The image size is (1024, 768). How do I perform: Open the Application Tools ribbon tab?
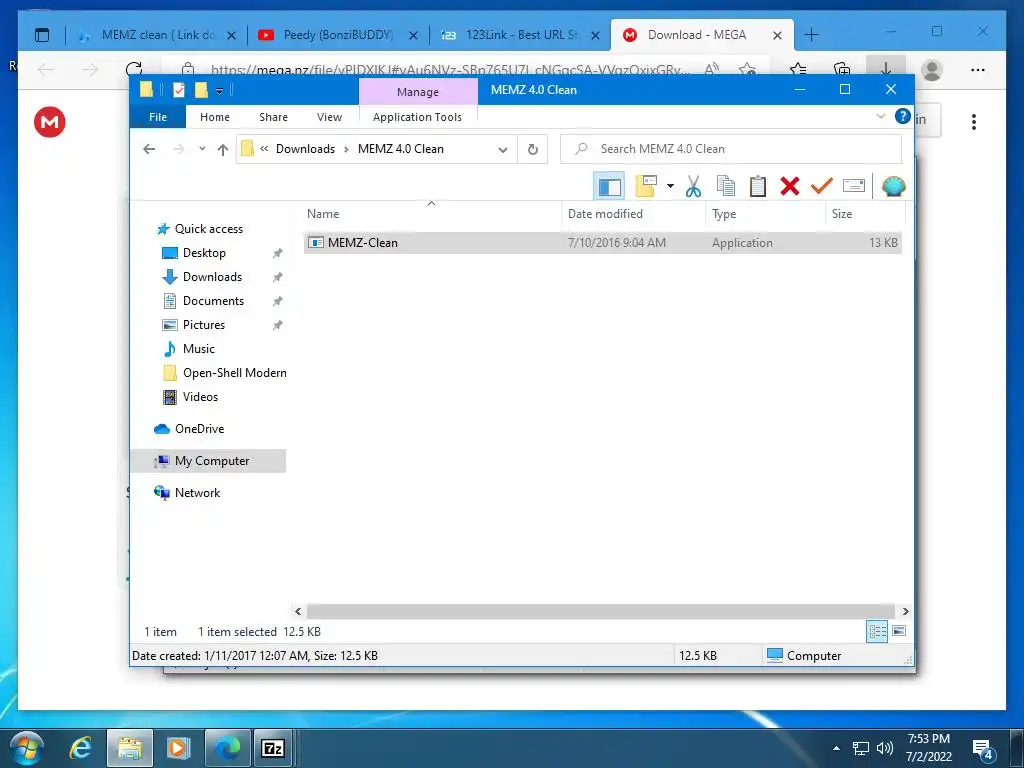(417, 117)
